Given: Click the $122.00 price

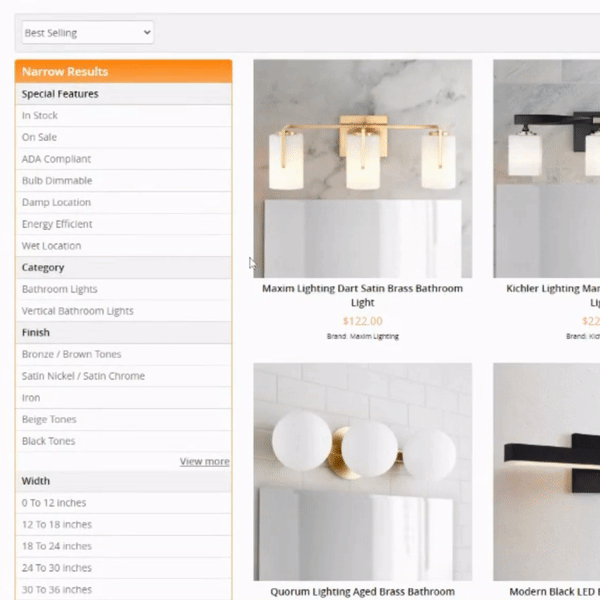Looking at the screenshot, I should tap(362, 321).
